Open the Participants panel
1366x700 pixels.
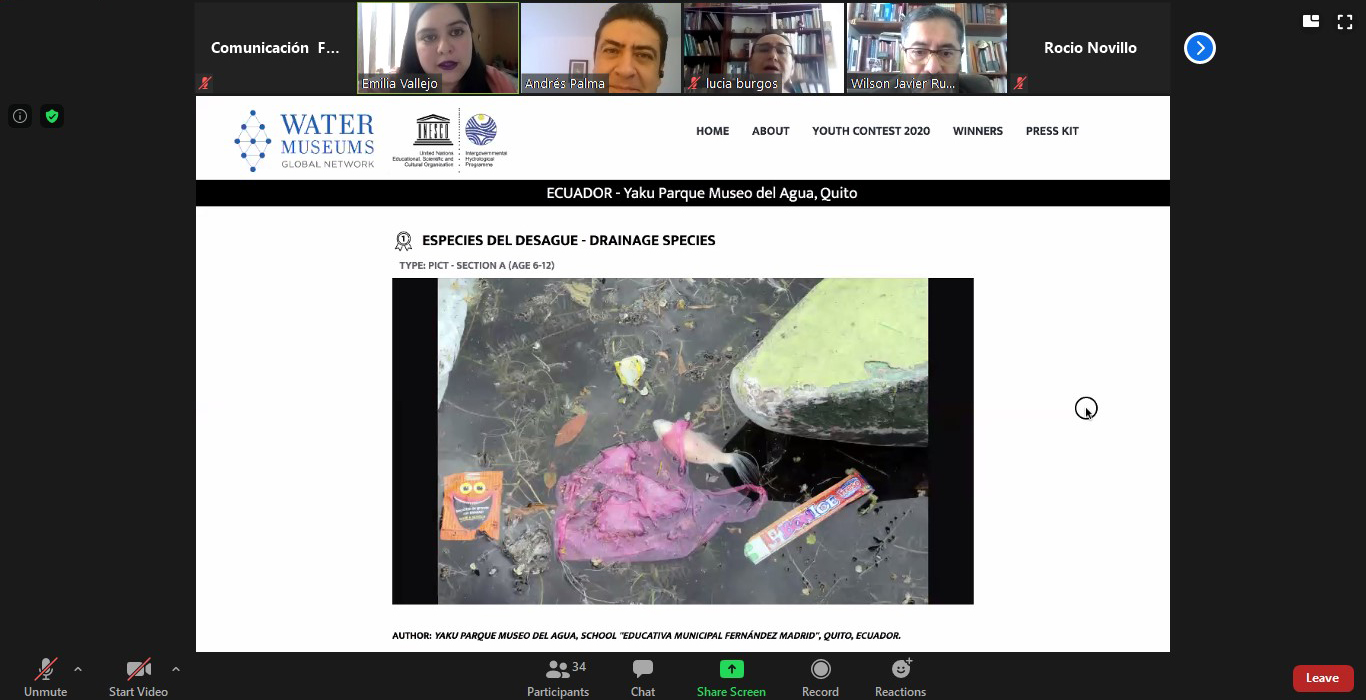click(x=558, y=677)
